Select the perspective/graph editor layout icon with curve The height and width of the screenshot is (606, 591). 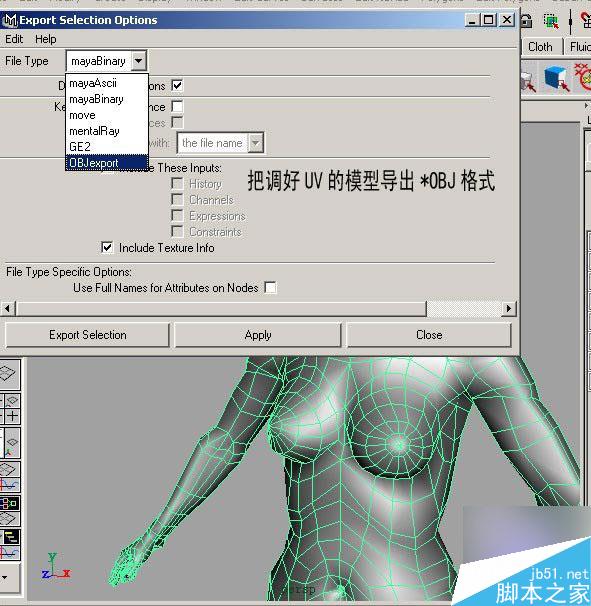[10, 477]
